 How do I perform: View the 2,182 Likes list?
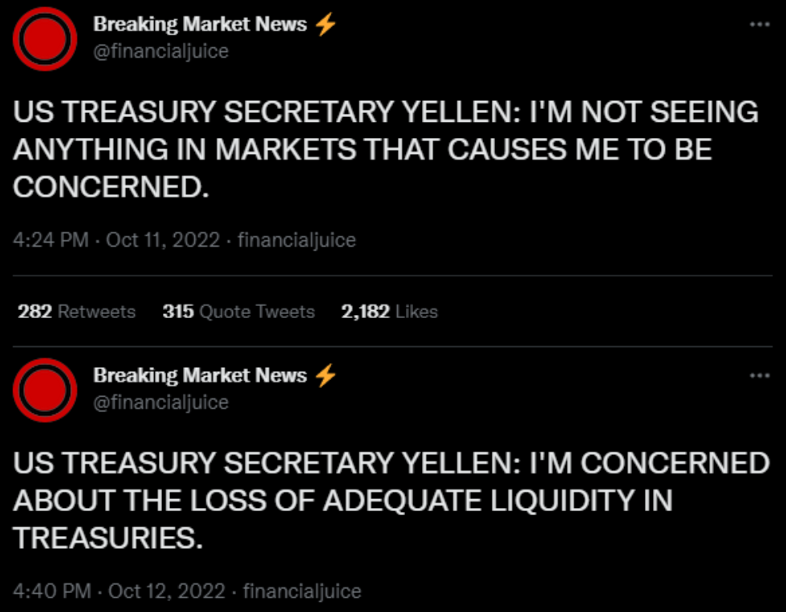click(x=389, y=312)
